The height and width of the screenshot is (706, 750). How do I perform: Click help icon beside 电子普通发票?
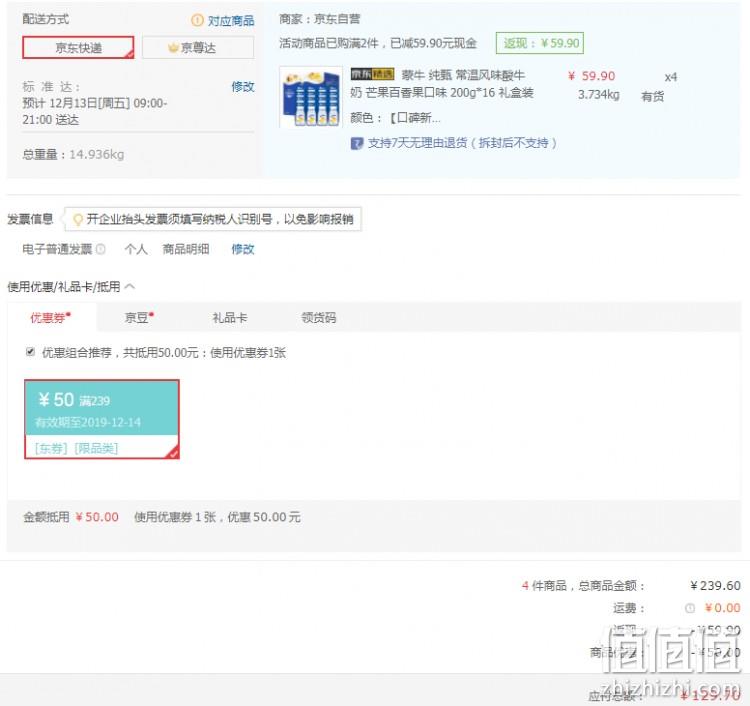100,249
